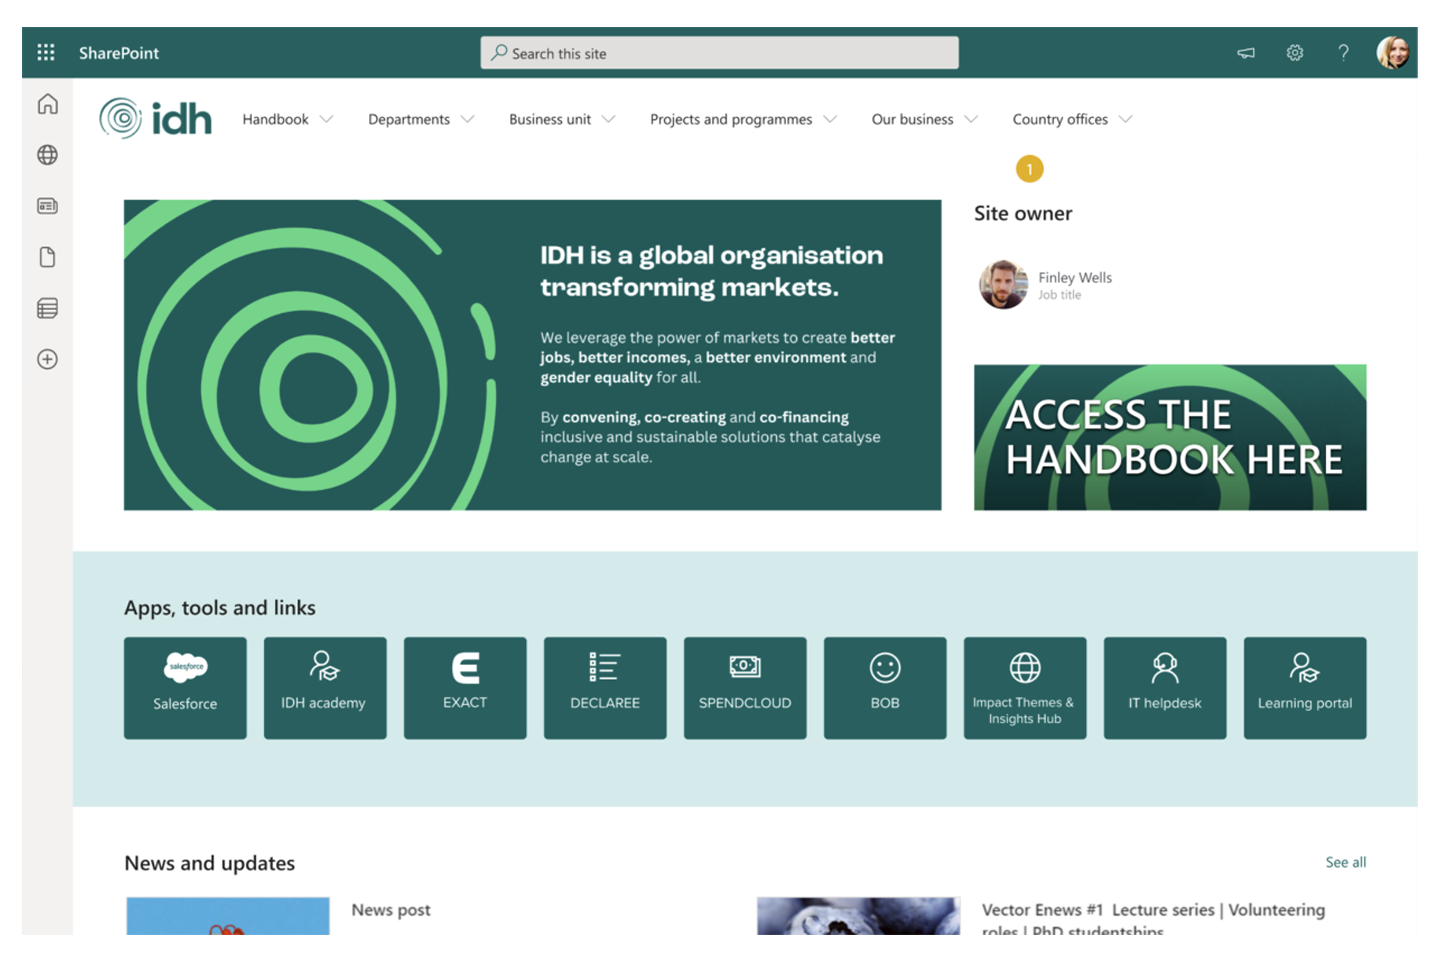This screenshot has height=962, width=1439.
Task: Open the globe My sites icon
Action: point(47,155)
